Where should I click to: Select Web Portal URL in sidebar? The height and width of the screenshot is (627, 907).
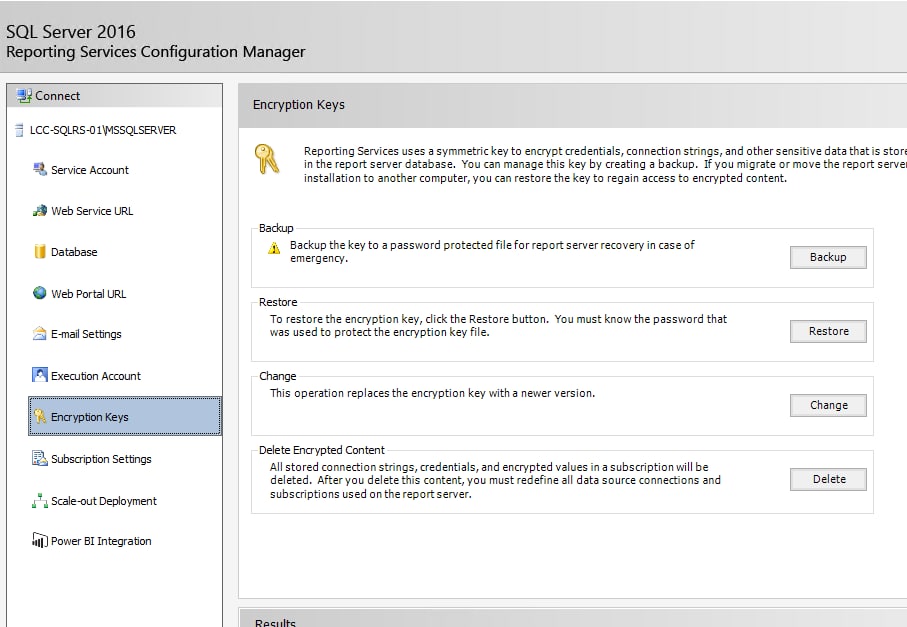pos(89,294)
